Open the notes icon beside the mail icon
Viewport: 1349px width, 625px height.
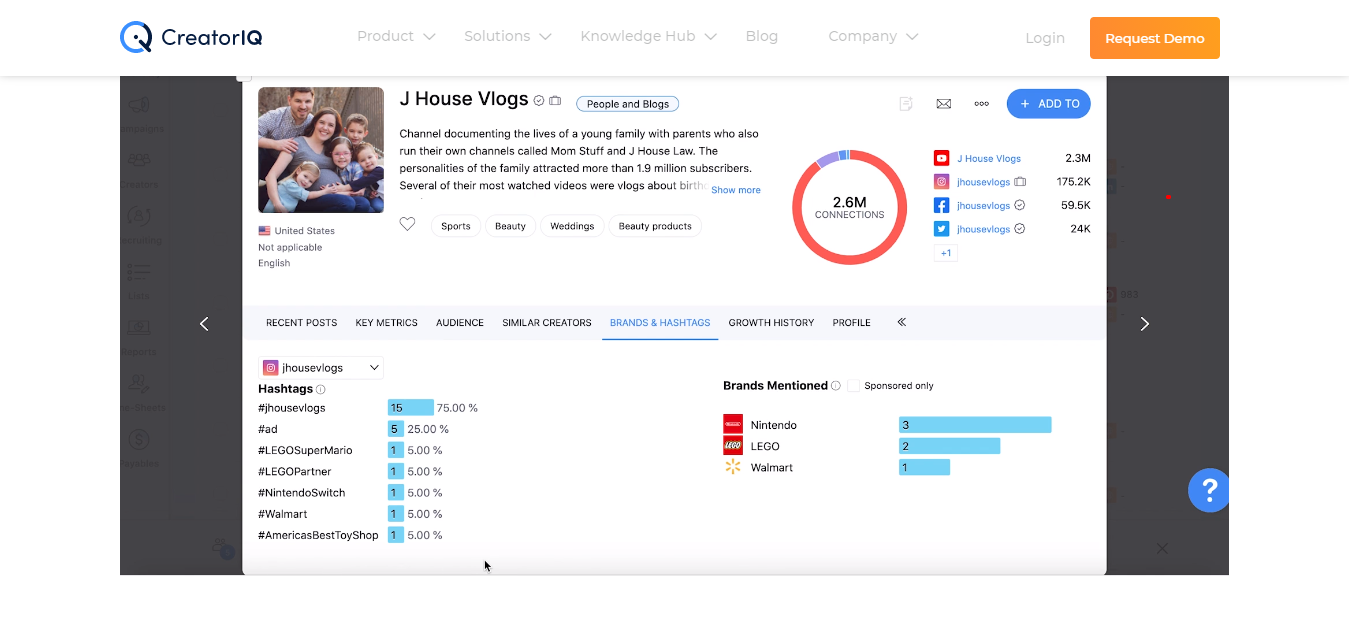pyautogui.click(x=906, y=103)
